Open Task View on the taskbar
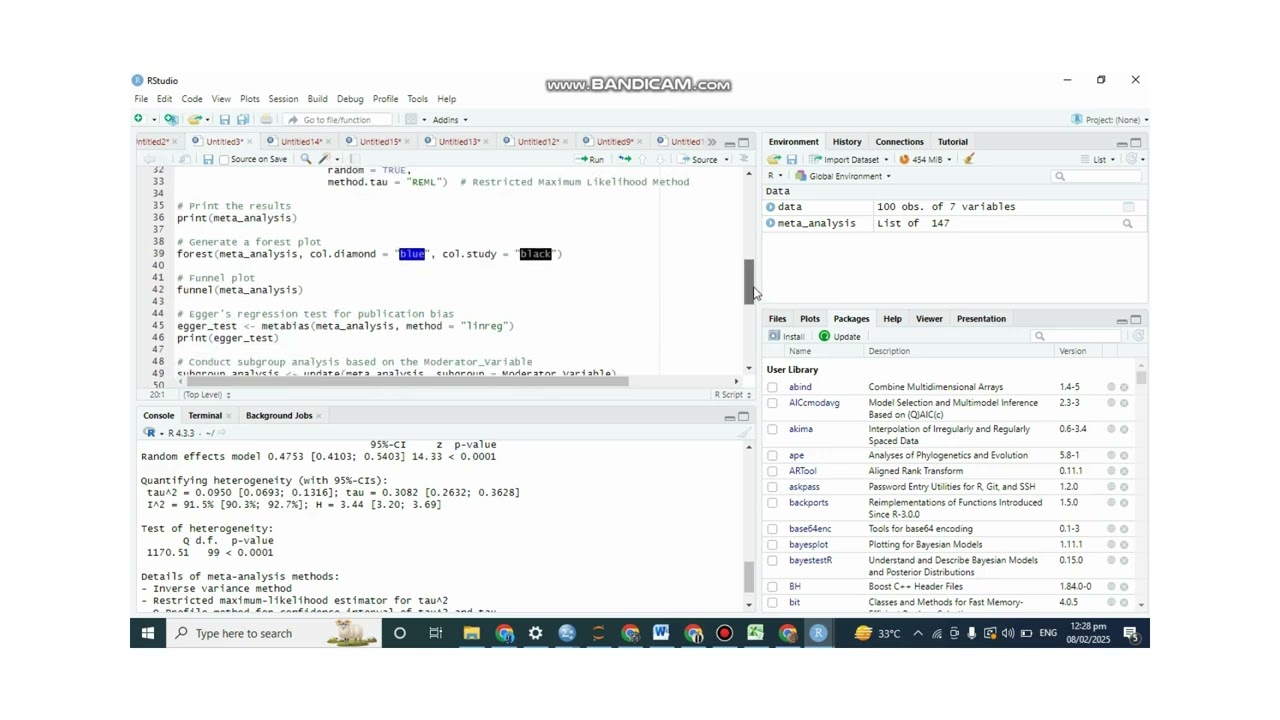1280x720 pixels. point(436,633)
